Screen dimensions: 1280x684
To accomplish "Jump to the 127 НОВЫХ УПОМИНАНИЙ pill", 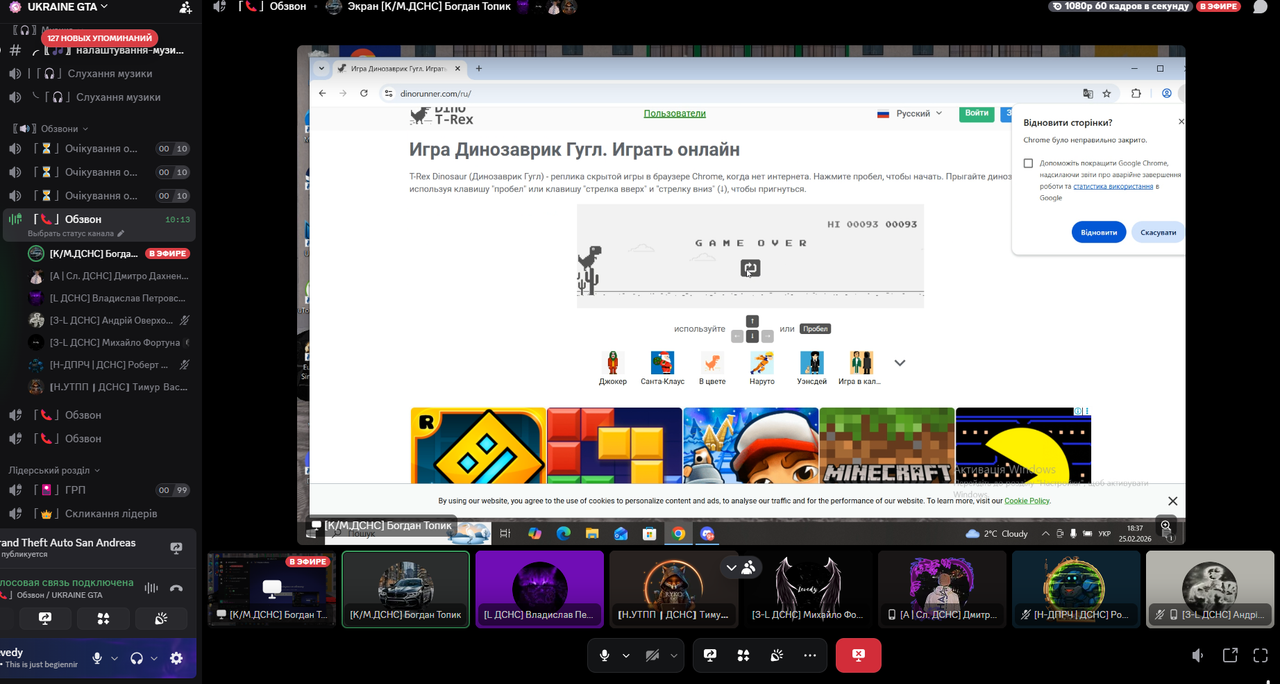I will pyautogui.click(x=99, y=38).
